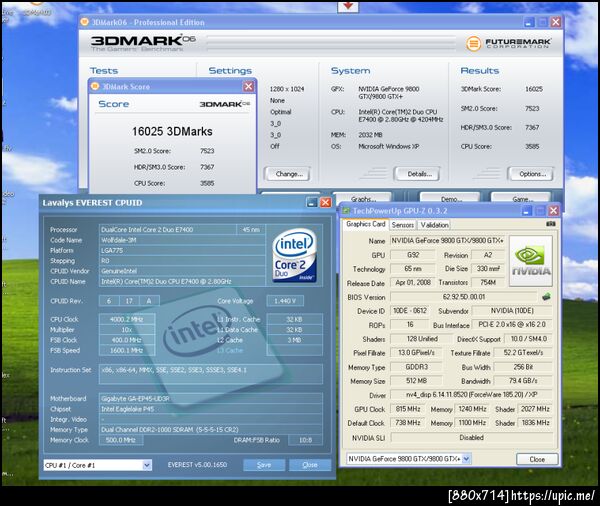The image size is (600, 506).
Task: Switch to the Sensors tab
Action: pos(403,225)
